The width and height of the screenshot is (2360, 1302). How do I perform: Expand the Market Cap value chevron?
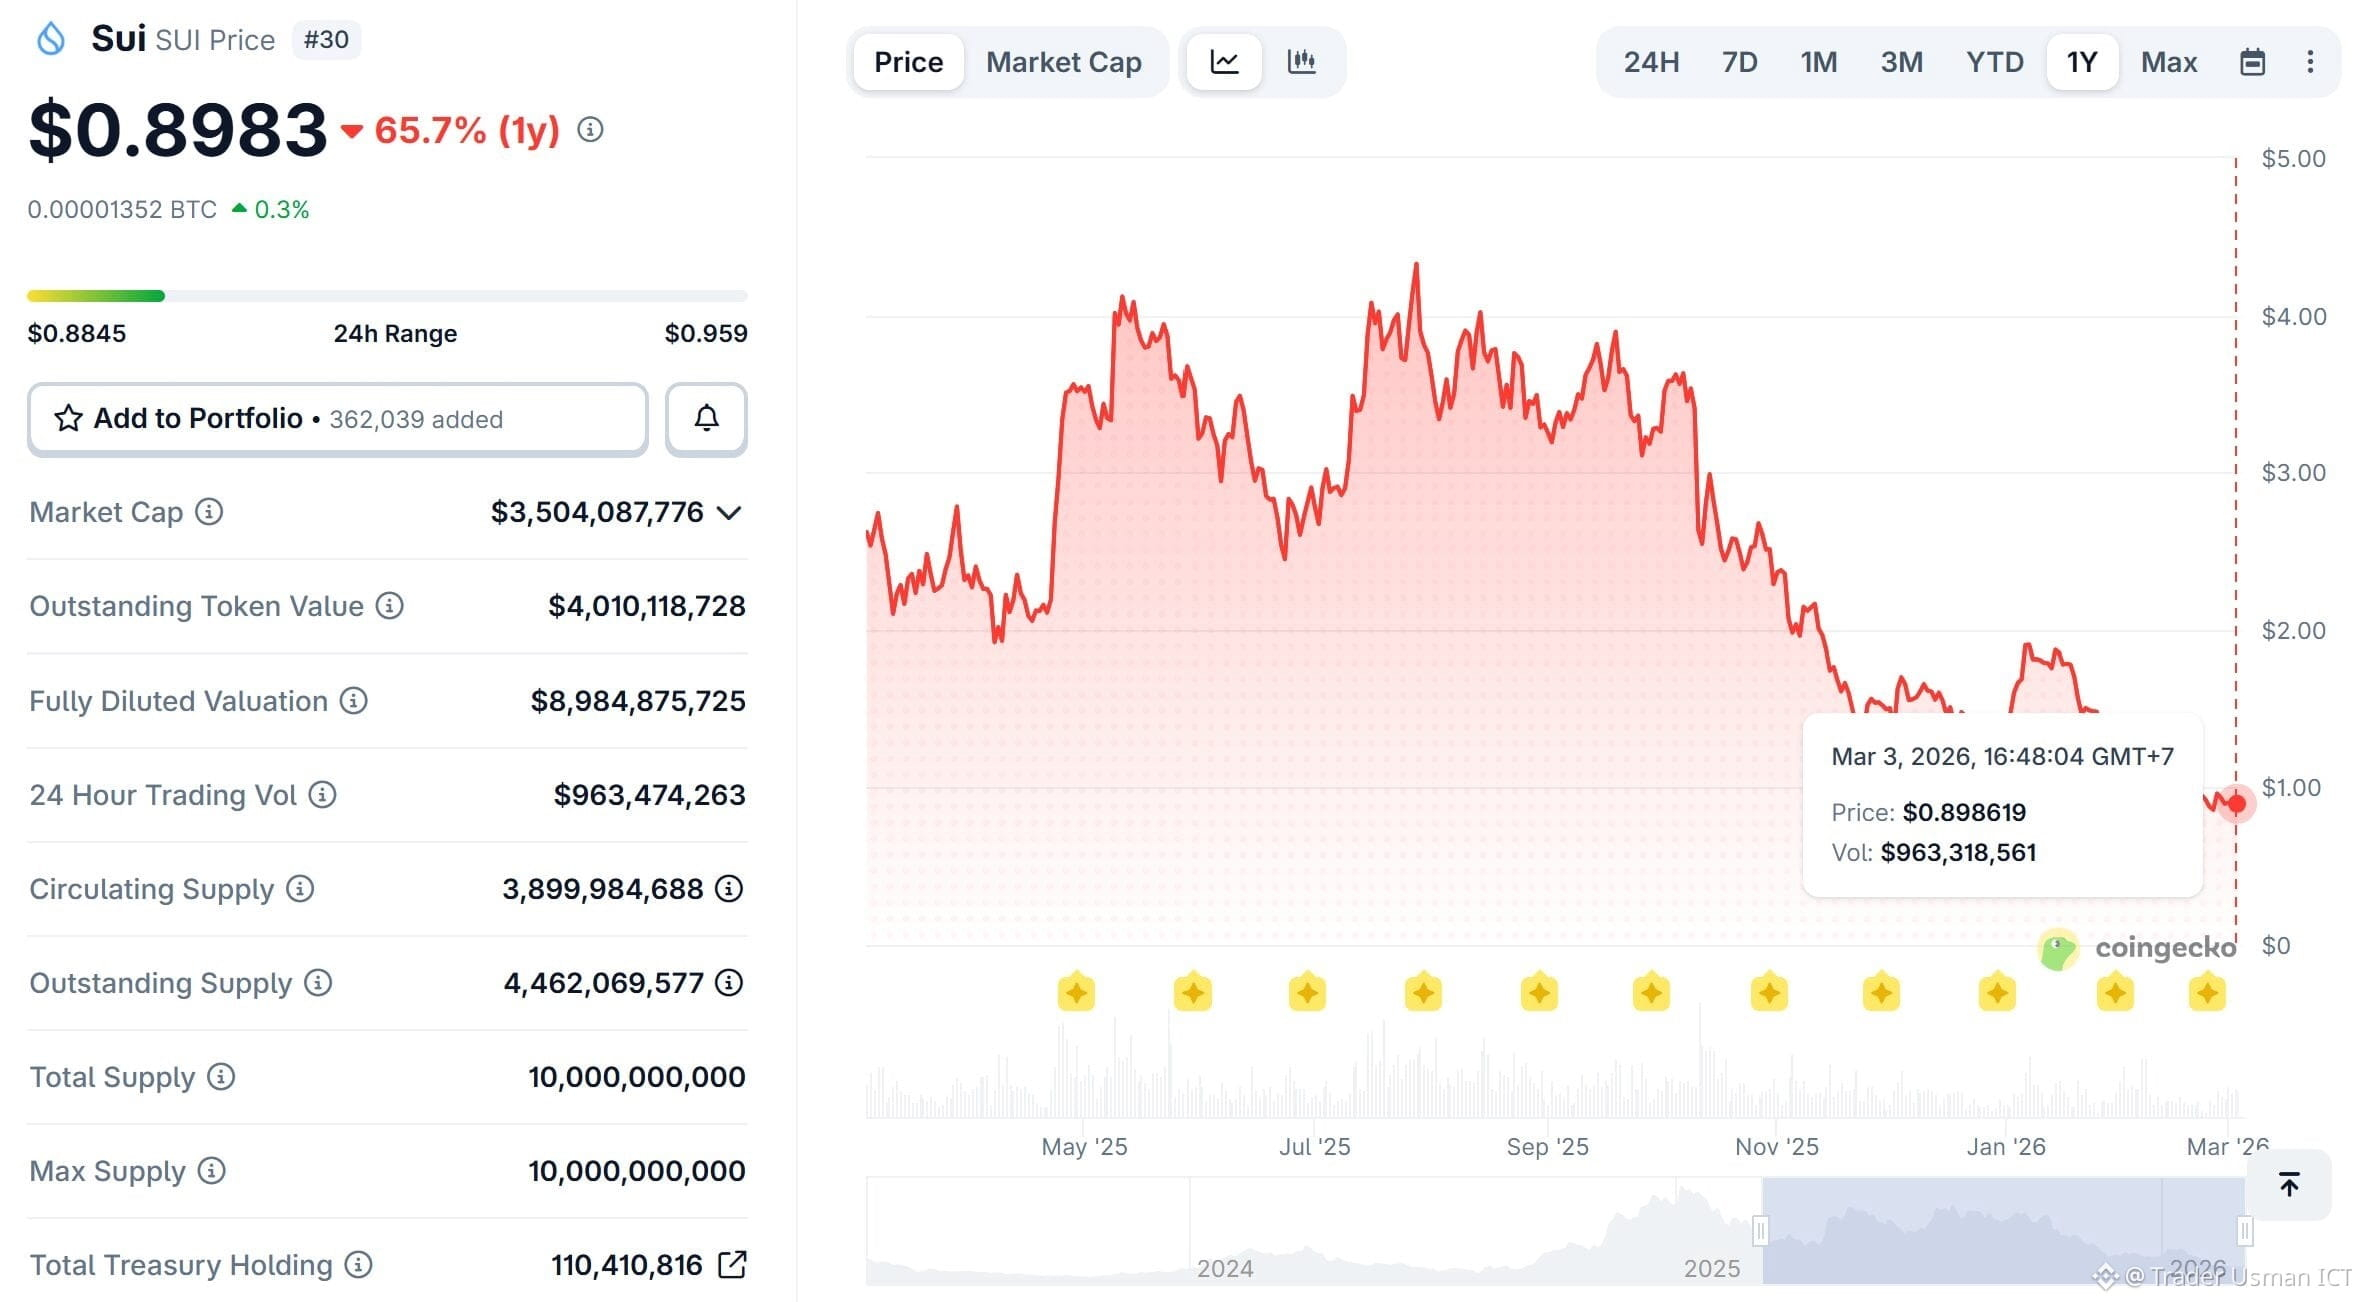click(x=730, y=513)
